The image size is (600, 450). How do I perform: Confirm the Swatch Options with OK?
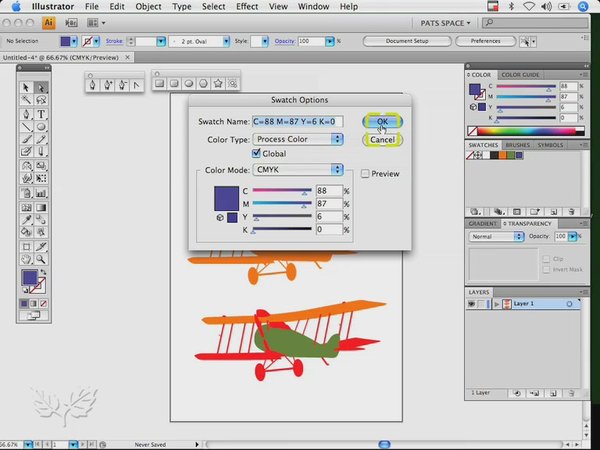point(382,121)
